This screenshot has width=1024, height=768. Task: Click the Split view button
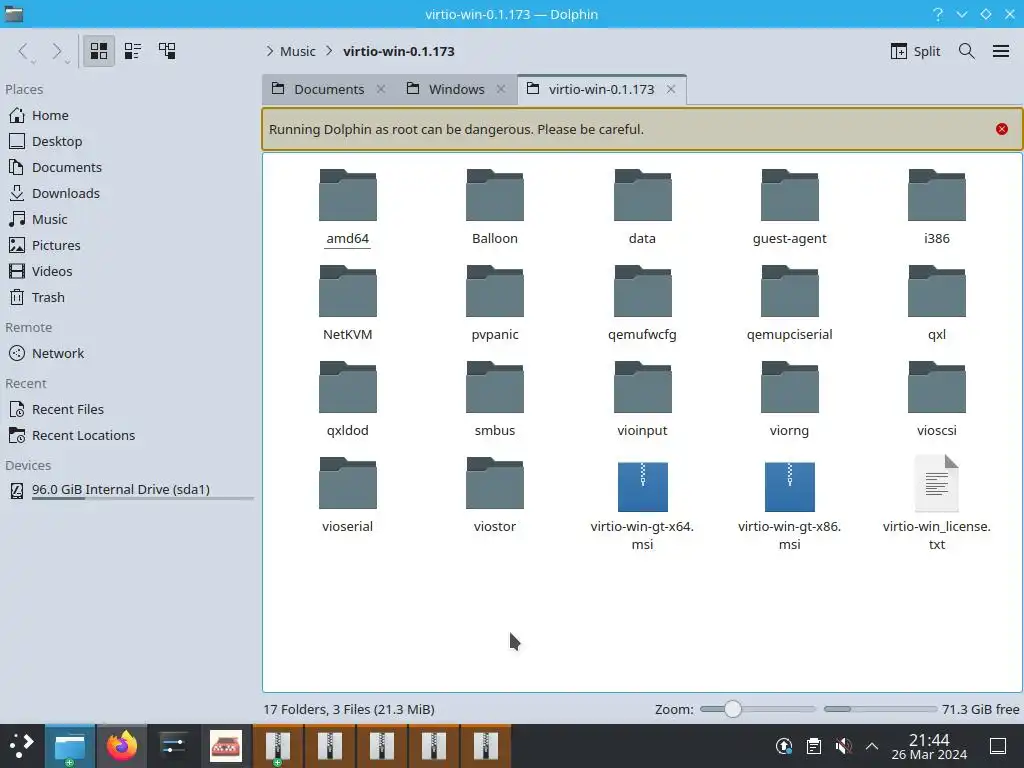915,51
